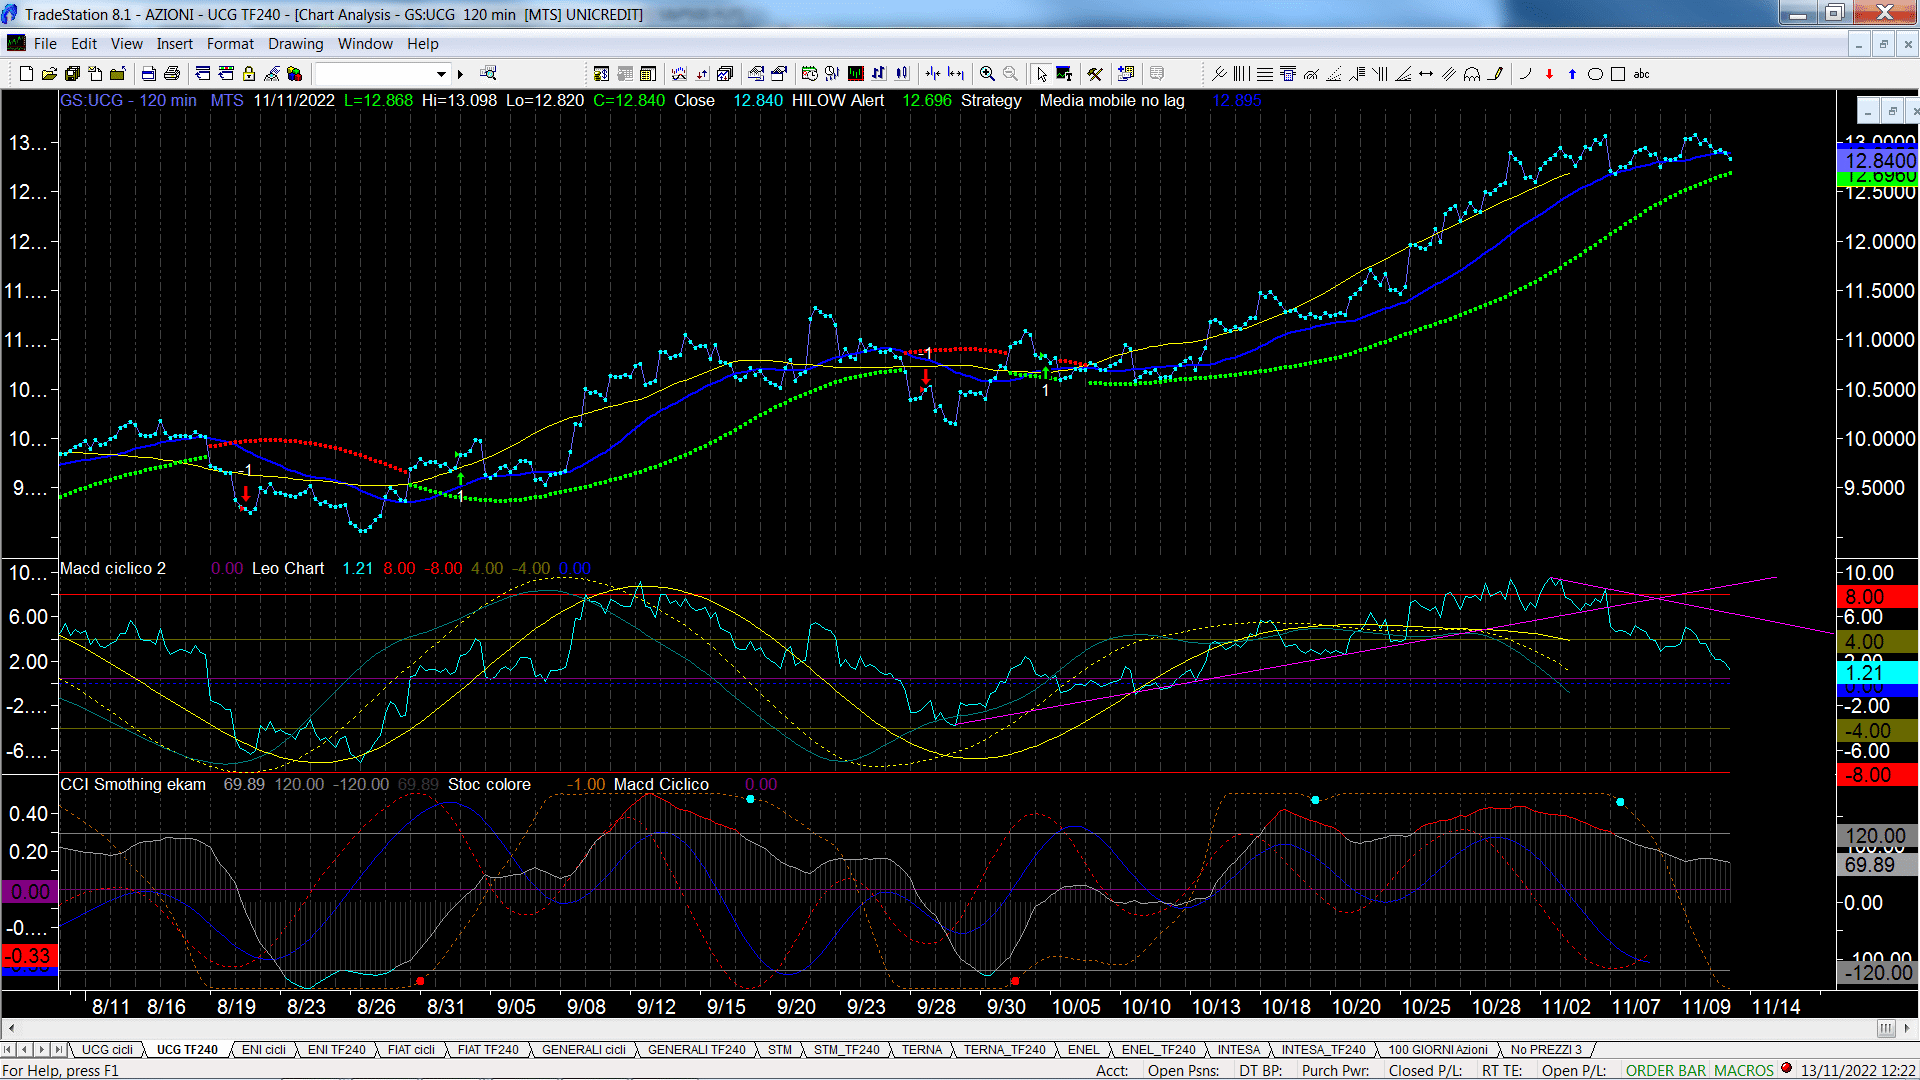Click the play arrow next to the symbol box

click(460, 74)
